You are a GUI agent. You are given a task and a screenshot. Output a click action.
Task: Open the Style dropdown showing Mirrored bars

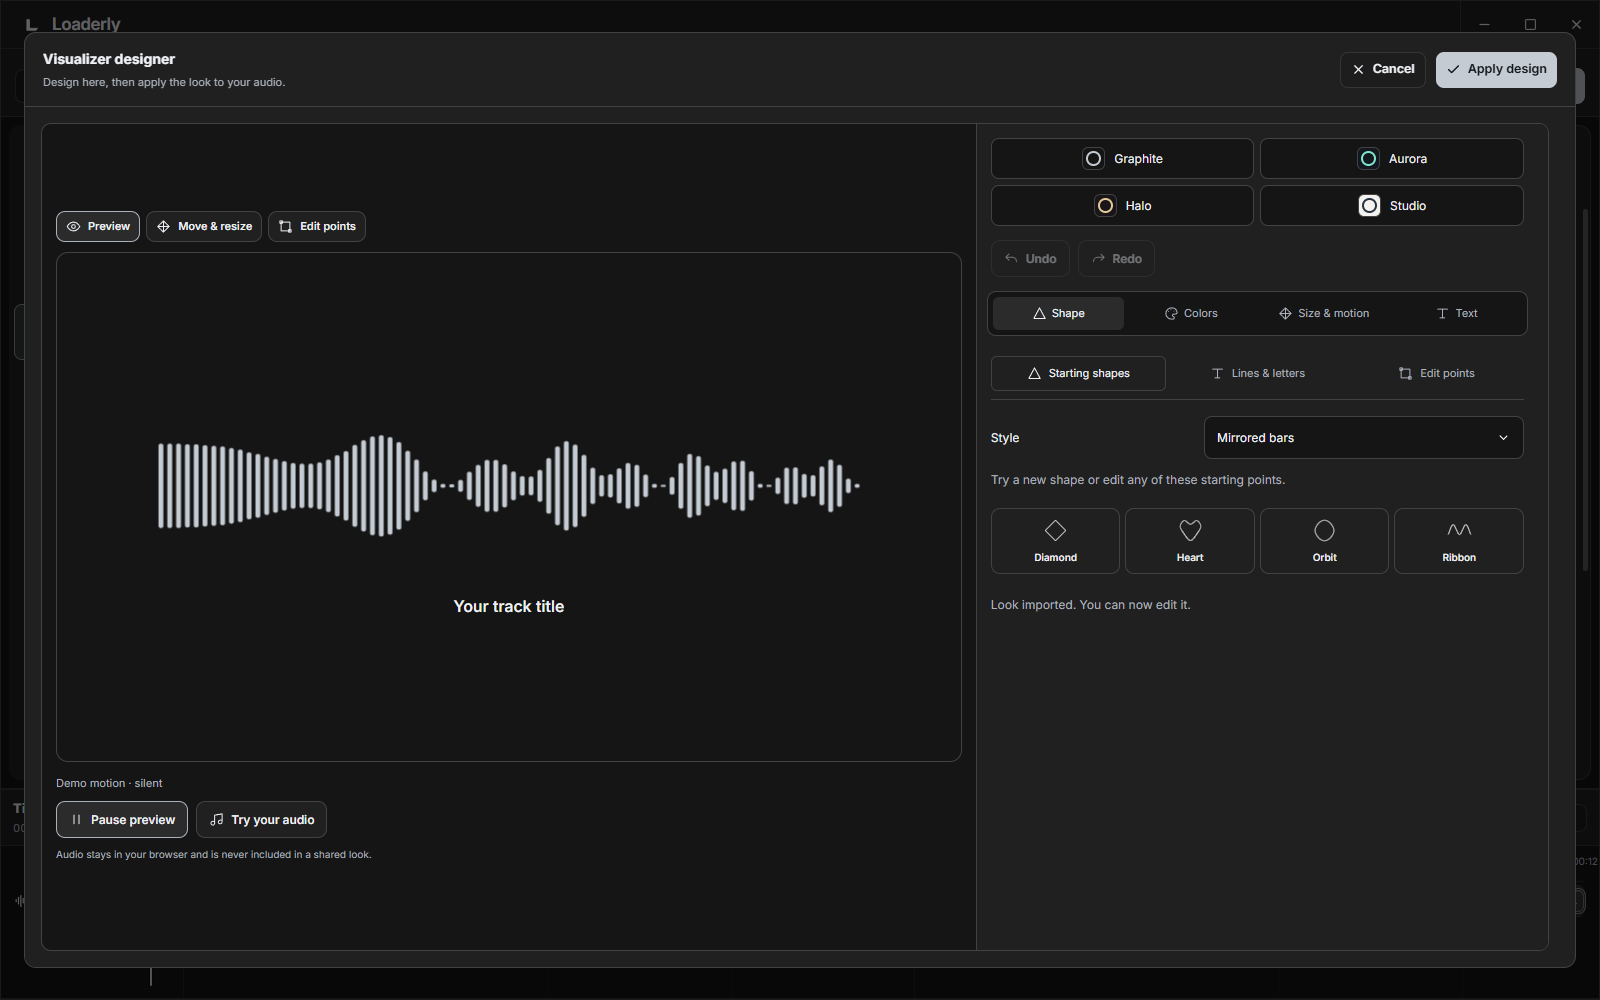click(x=1363, y=438)
